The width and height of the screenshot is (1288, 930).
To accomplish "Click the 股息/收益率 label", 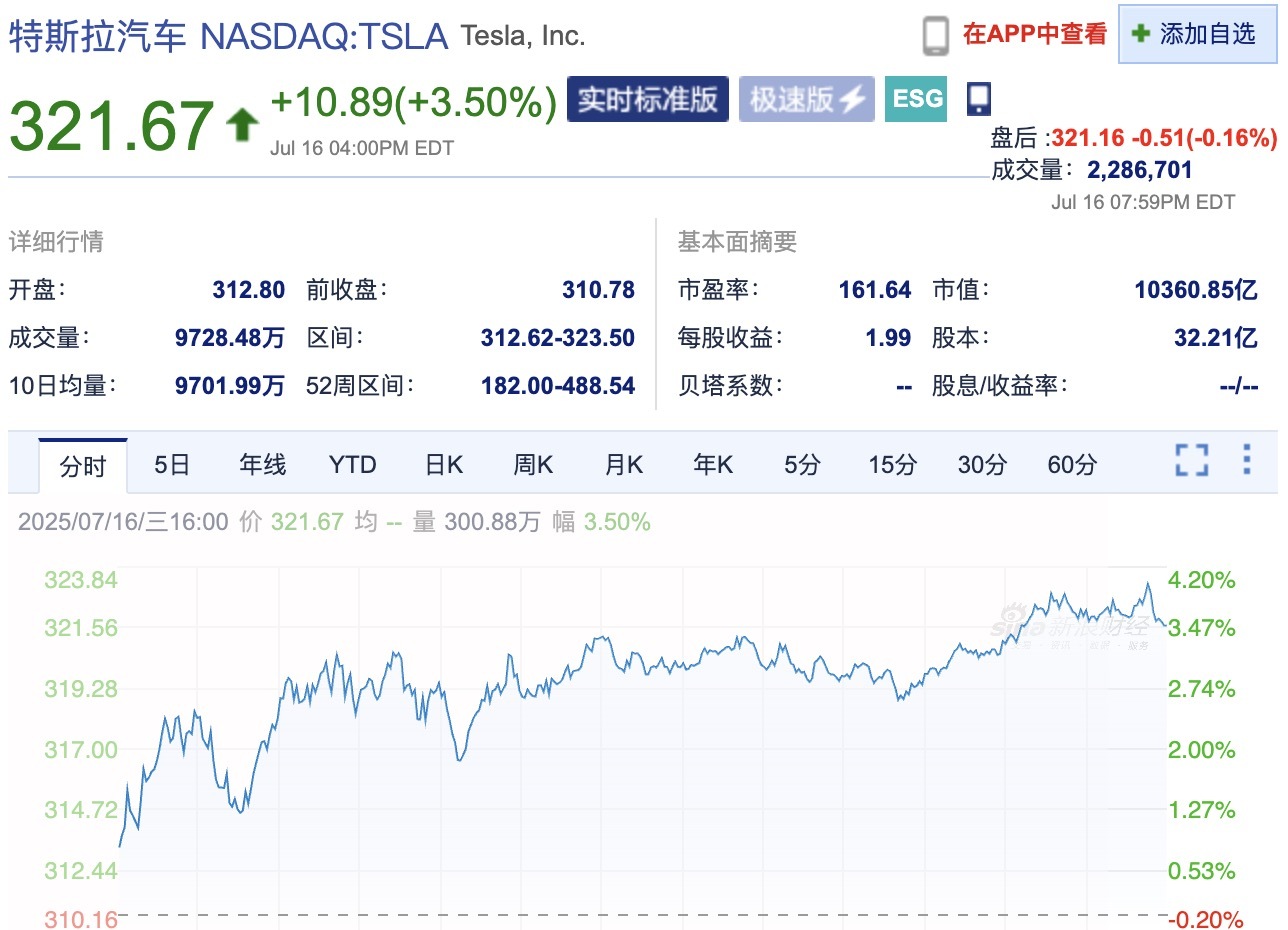I will click(x=1000, y=385).
